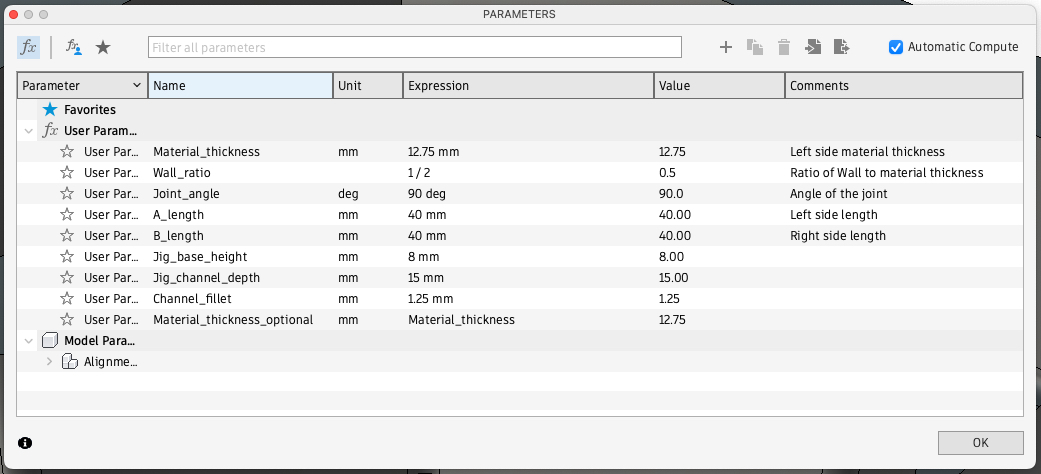1041x474 pixels.
Task: Toggle the Automatic Compute checkbox
Action: pyautogui.click(x=896, y=47)
